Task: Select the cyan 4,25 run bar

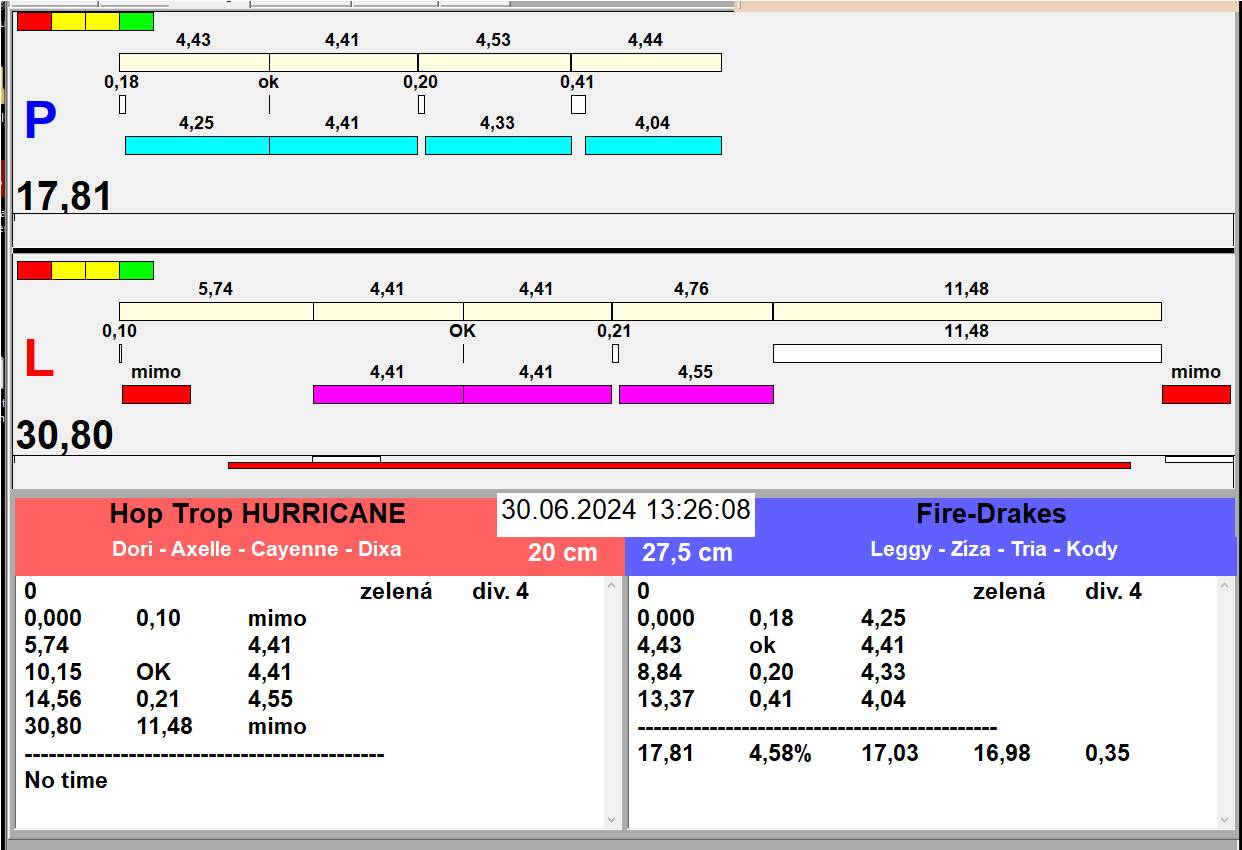Action: click(x=196, y=145)
